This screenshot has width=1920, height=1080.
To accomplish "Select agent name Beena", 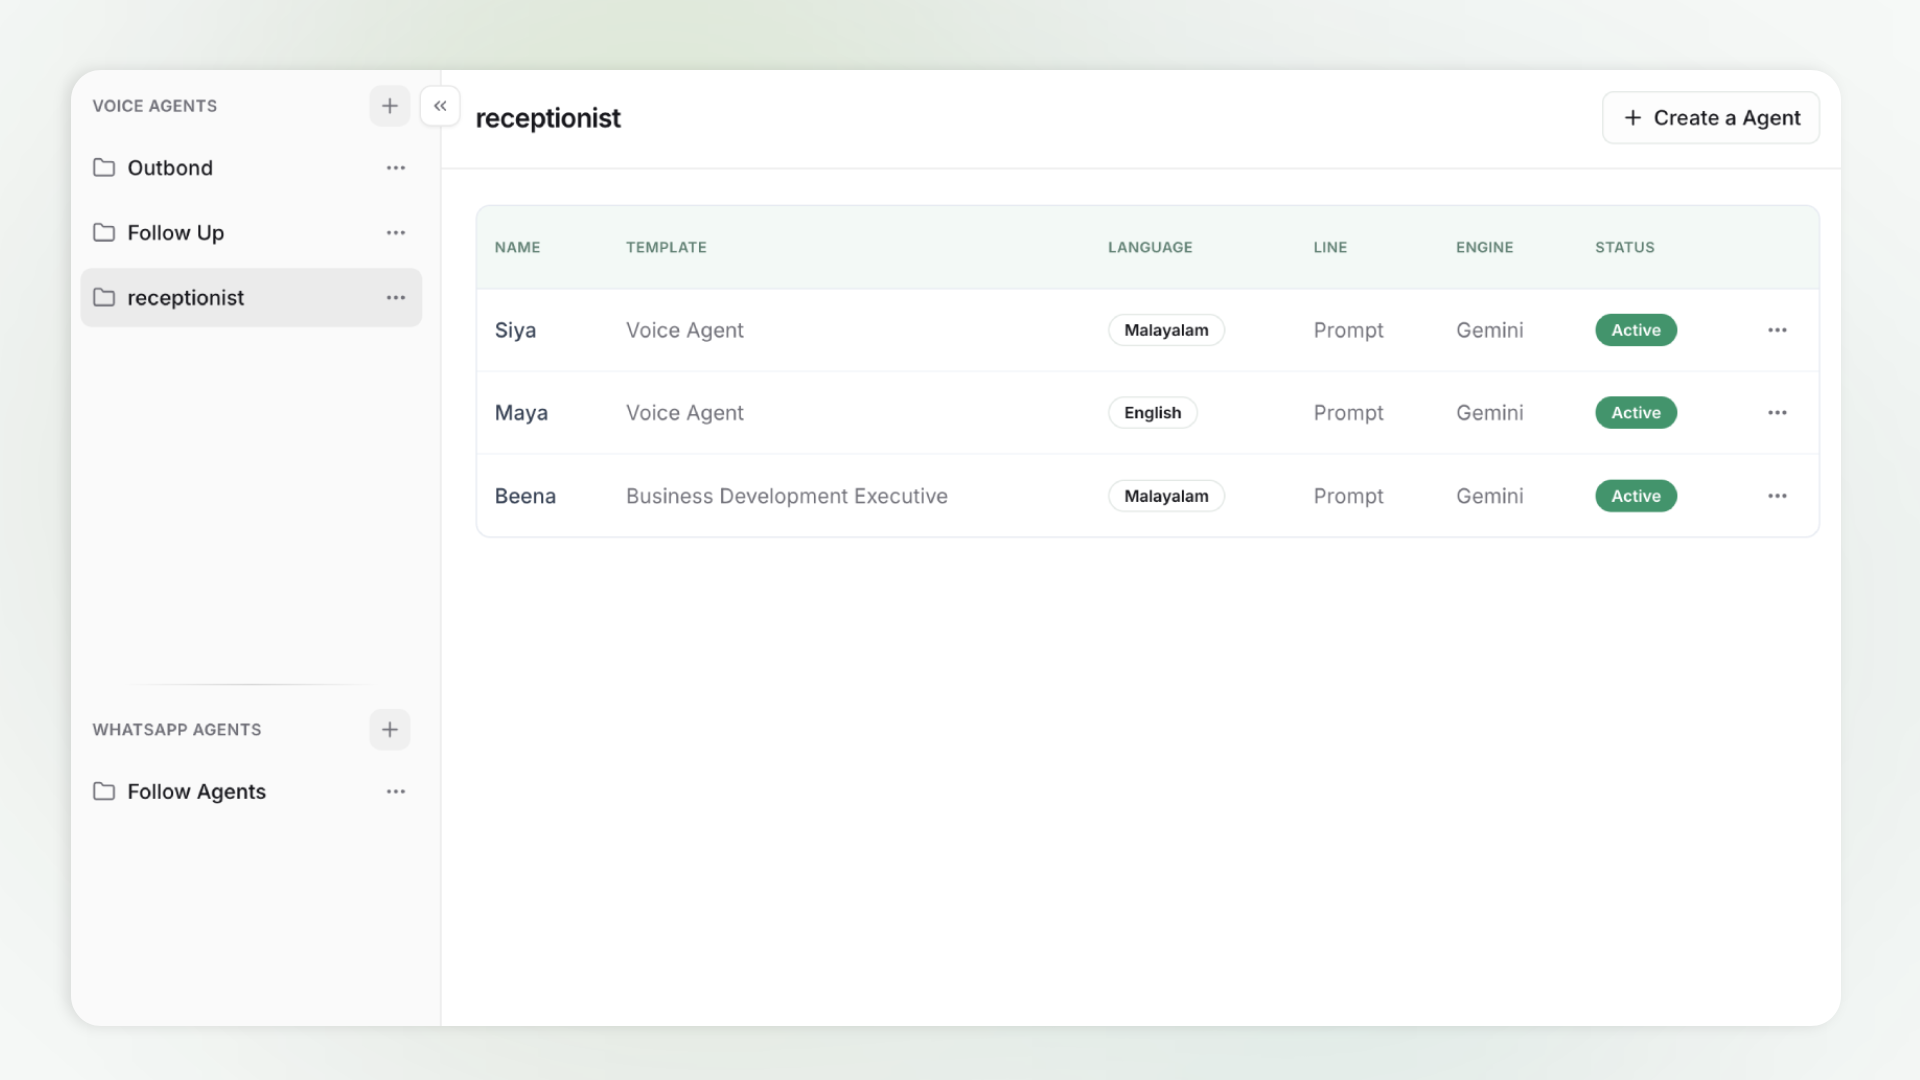I will (525, 496).
